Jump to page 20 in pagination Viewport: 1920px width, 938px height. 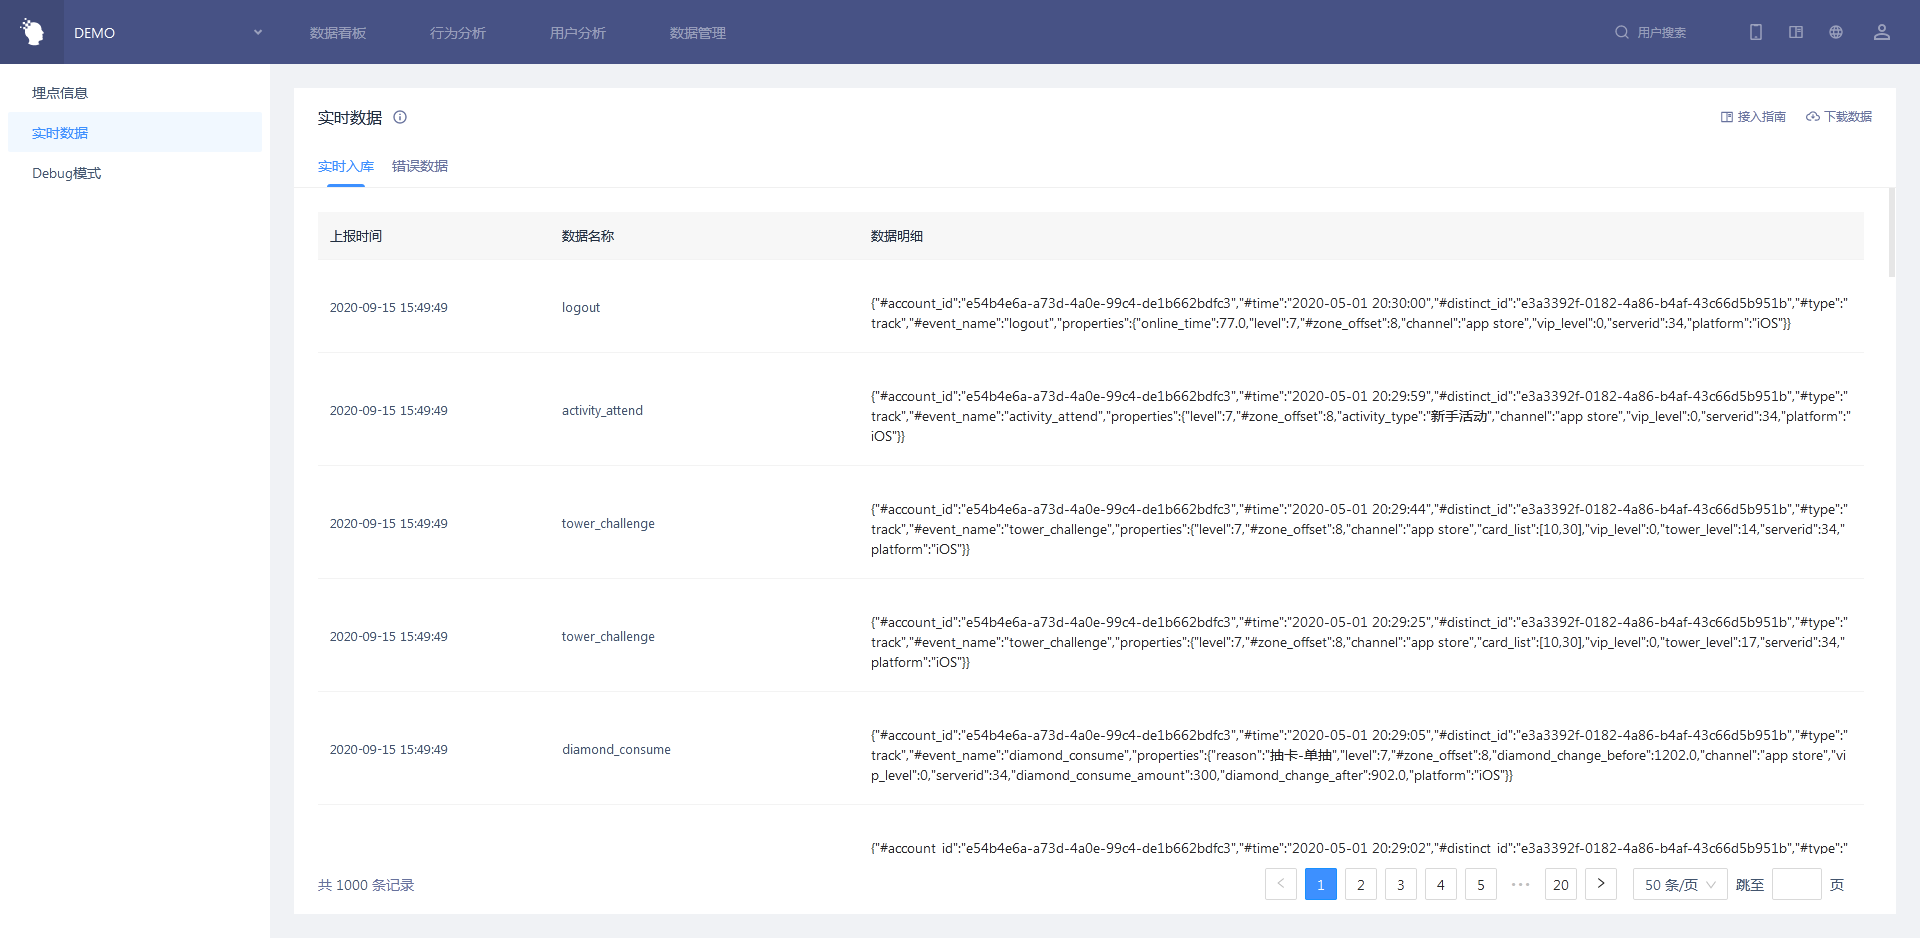(1560, 885)
